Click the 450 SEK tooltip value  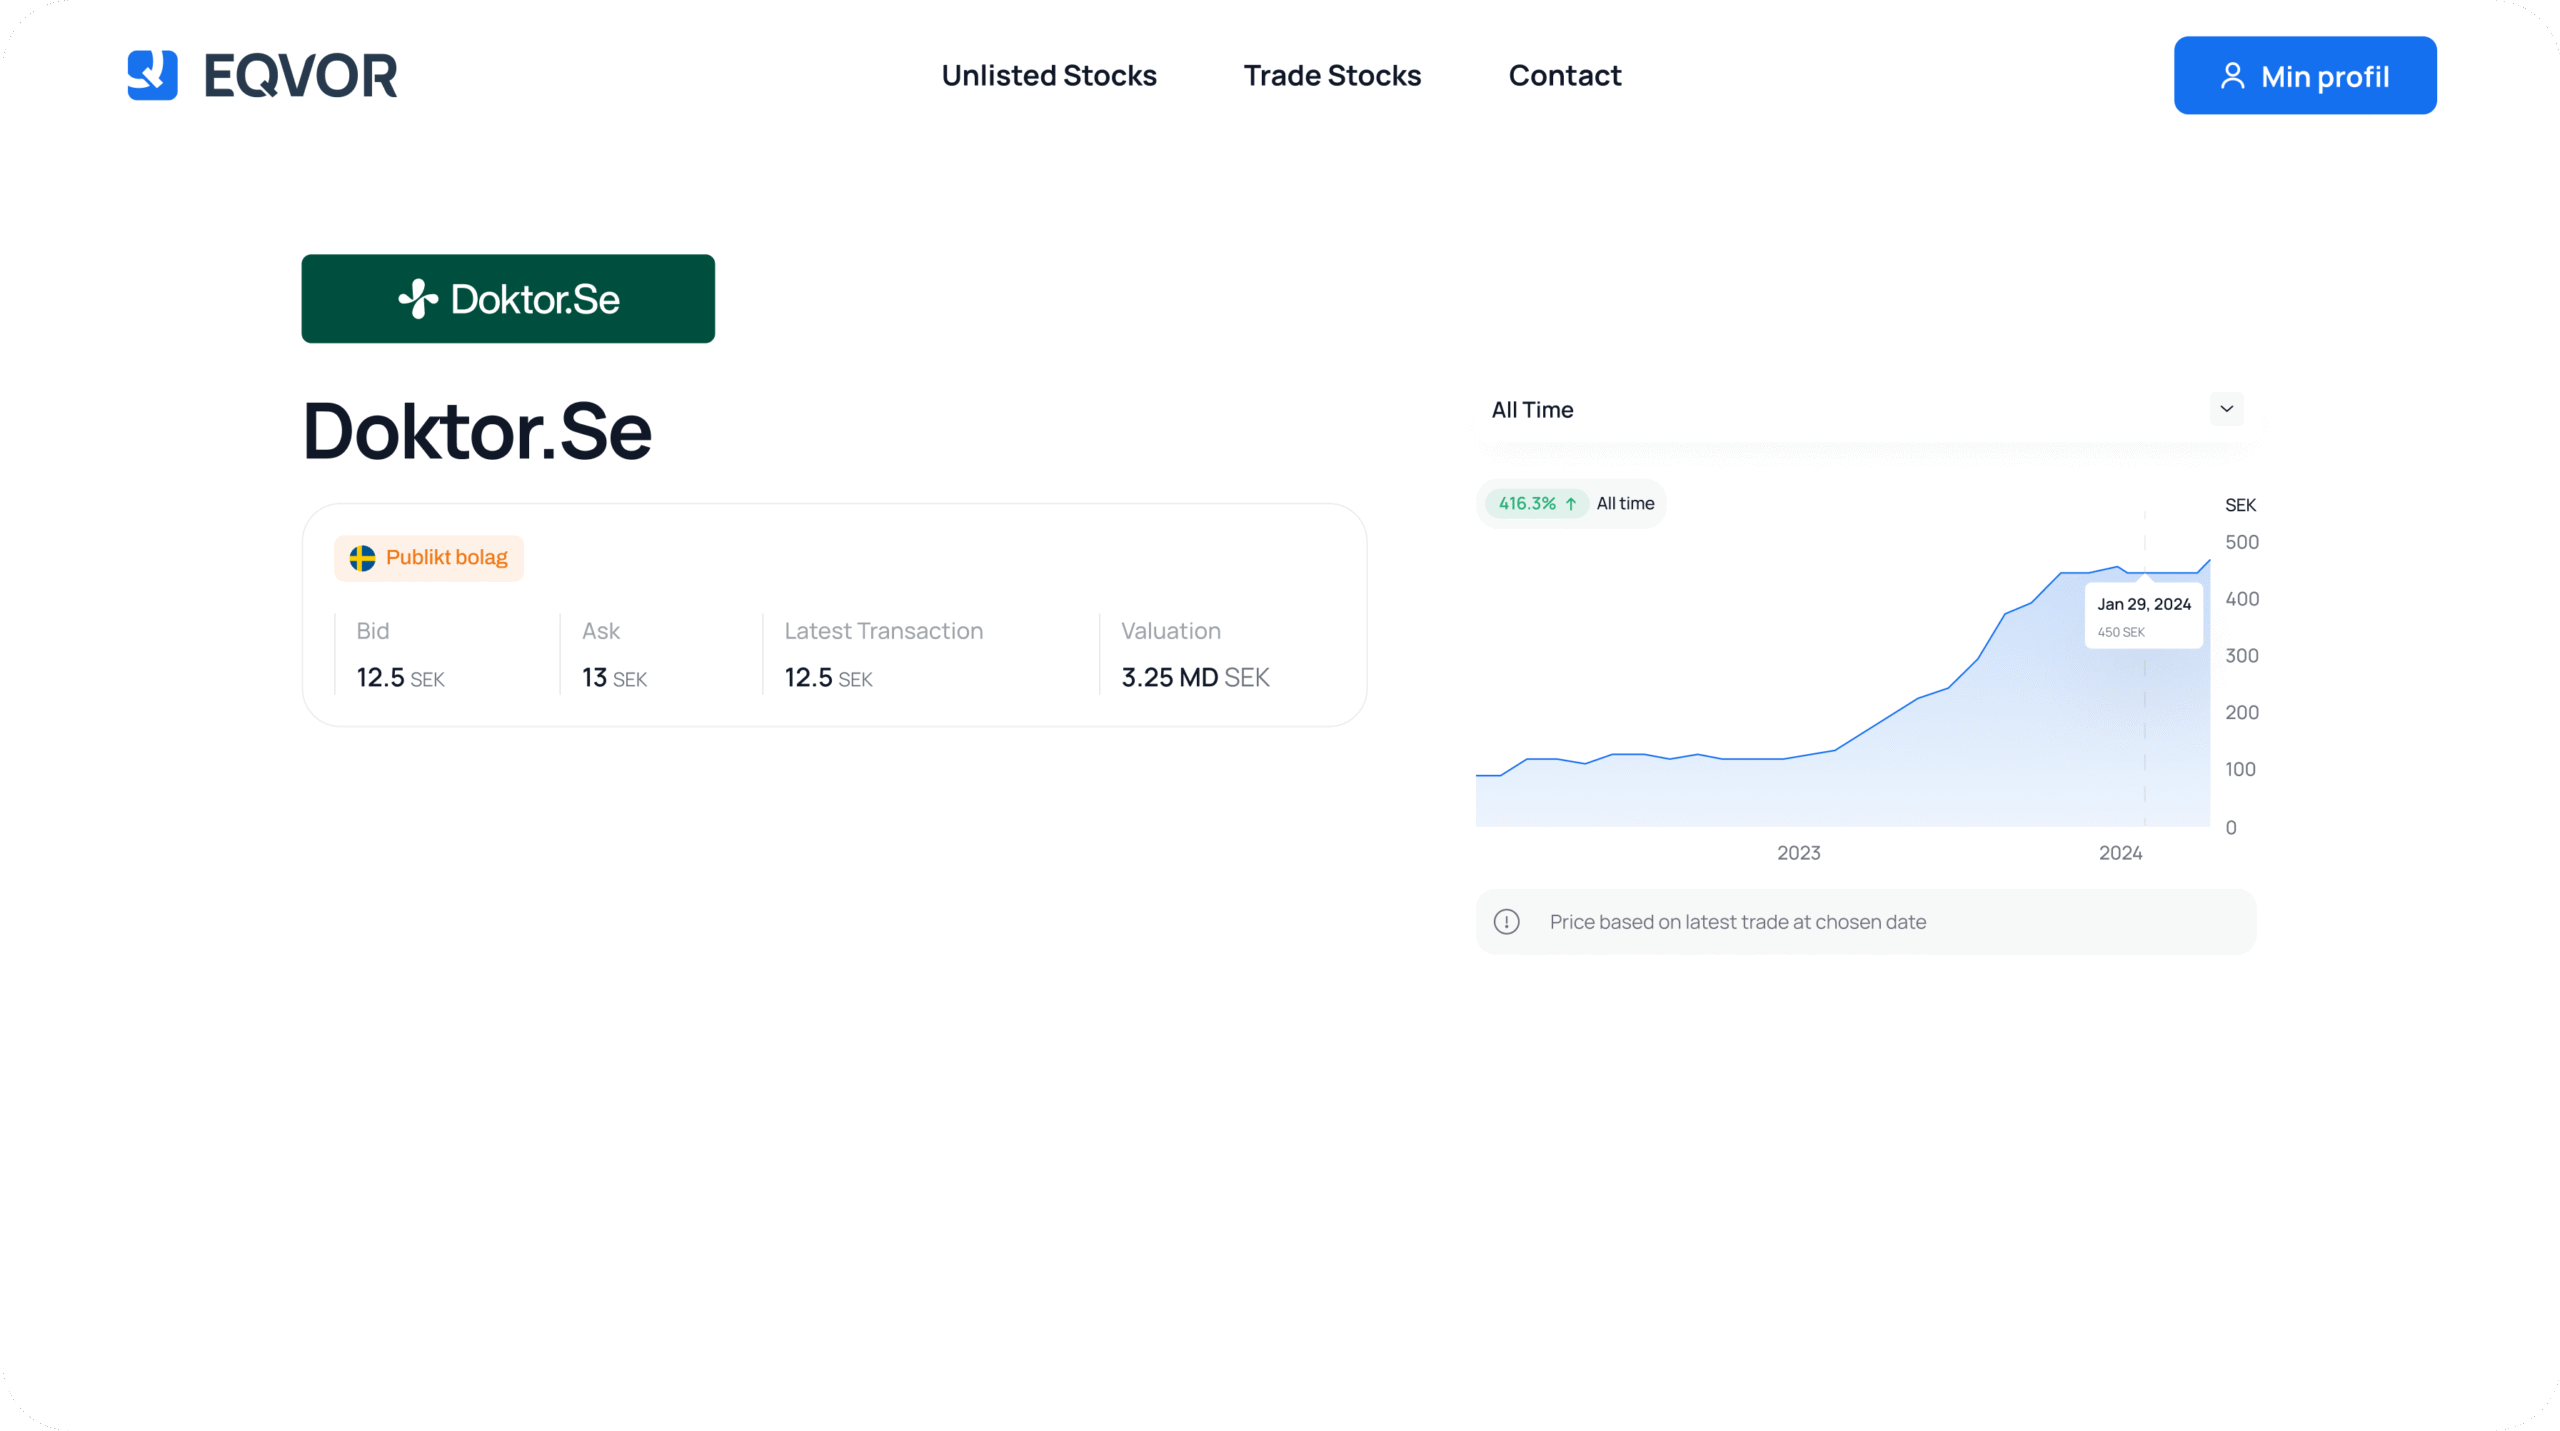[2121, 633]
